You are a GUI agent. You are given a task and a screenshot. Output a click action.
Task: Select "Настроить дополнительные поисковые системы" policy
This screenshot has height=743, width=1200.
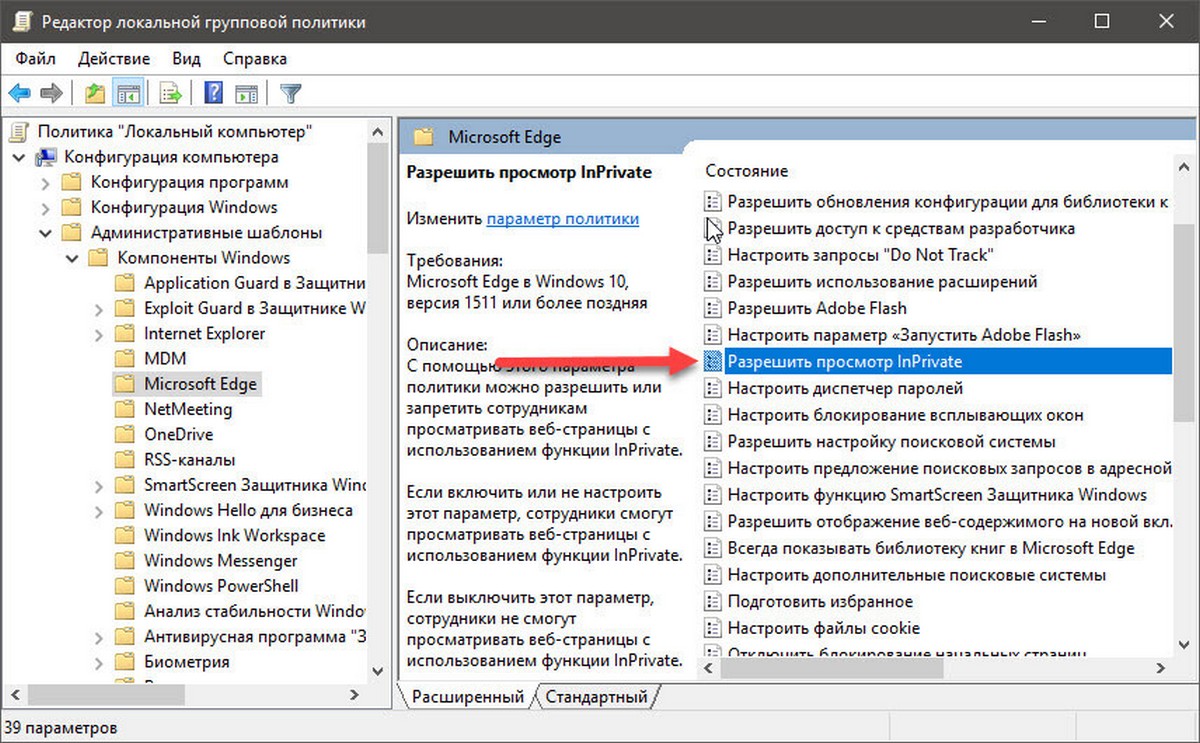[917, 575]
